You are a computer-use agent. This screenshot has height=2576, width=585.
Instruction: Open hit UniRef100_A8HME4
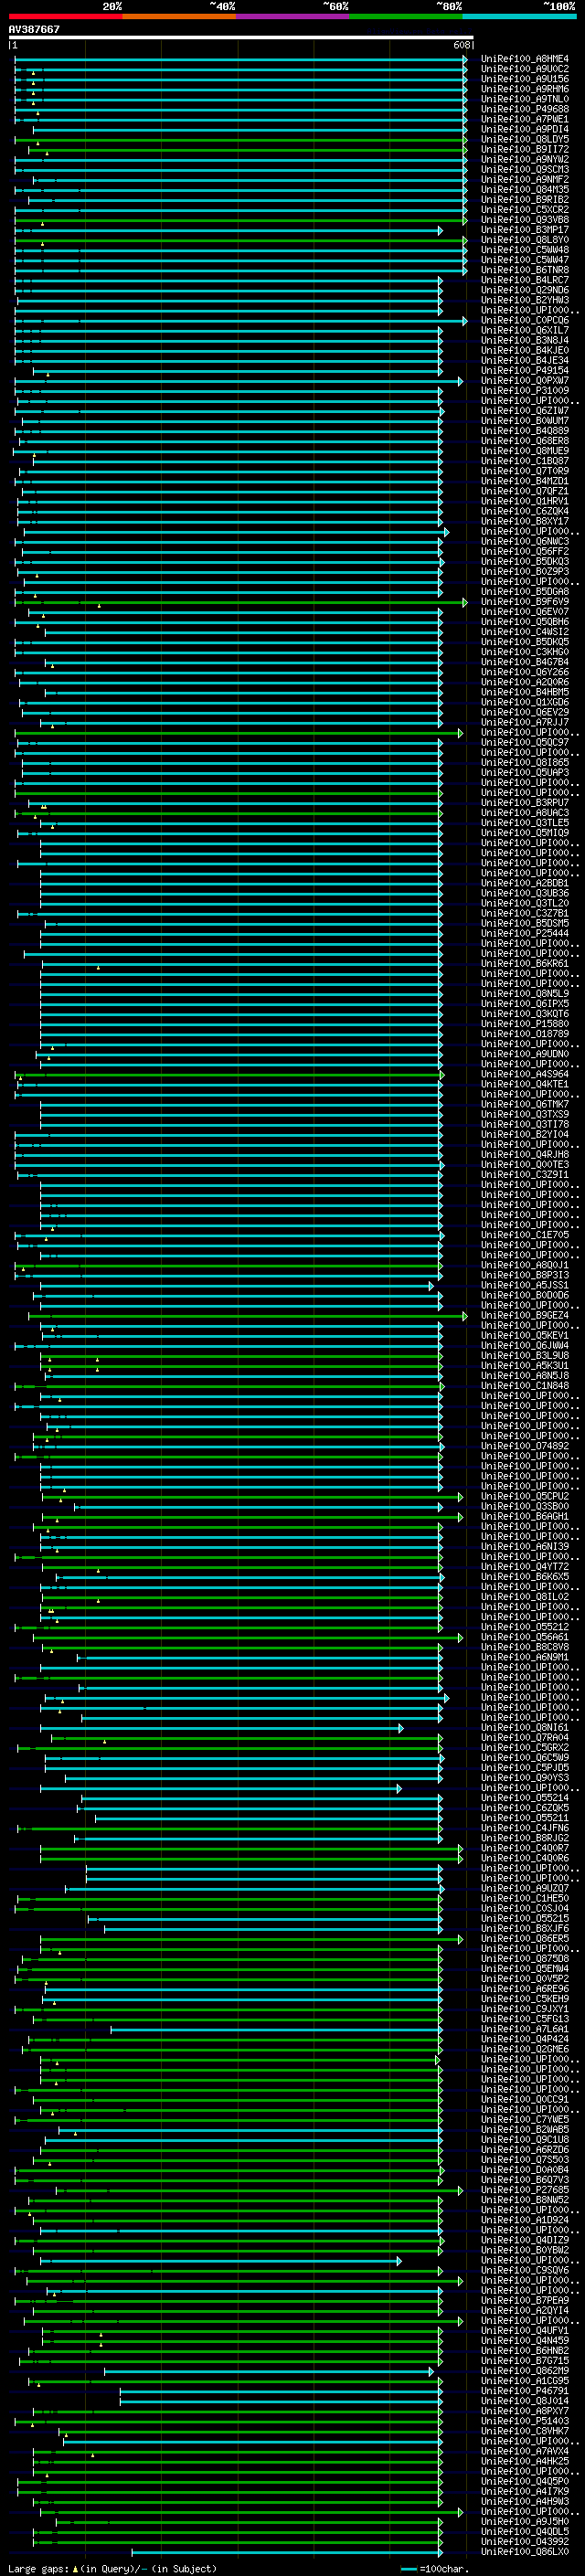coord(525,59)
